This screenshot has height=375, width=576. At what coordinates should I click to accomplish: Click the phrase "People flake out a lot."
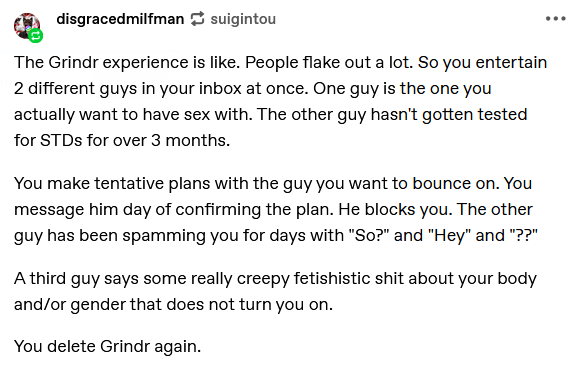pos(329,62)
